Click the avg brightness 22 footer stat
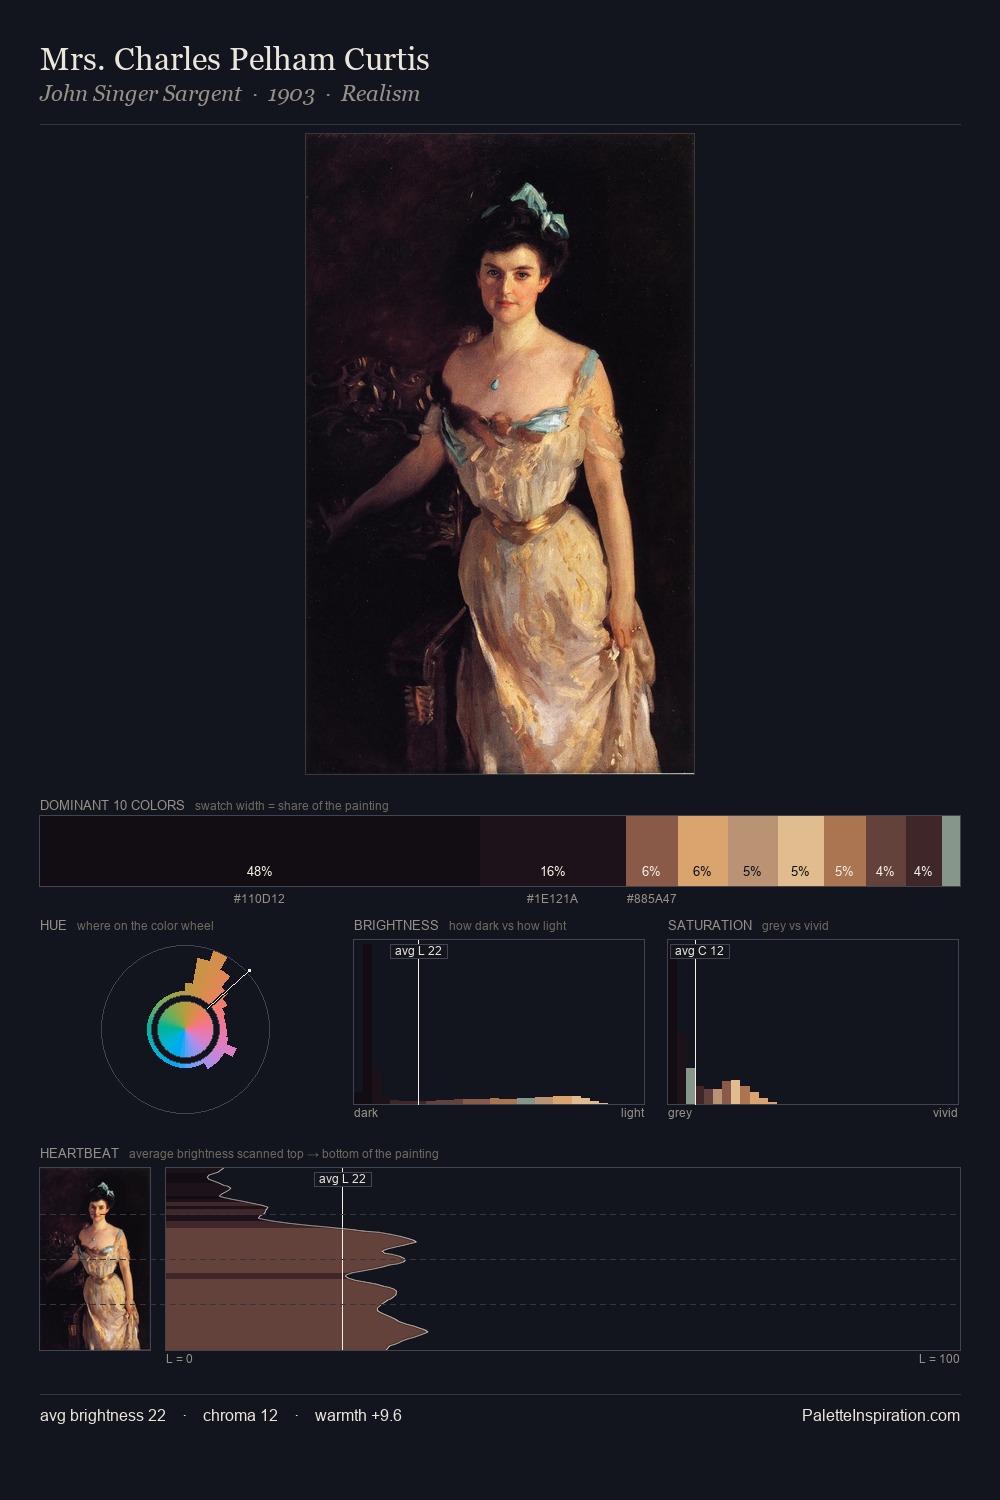Viewport: 1000px width, 1500px height. (103, 1415)
